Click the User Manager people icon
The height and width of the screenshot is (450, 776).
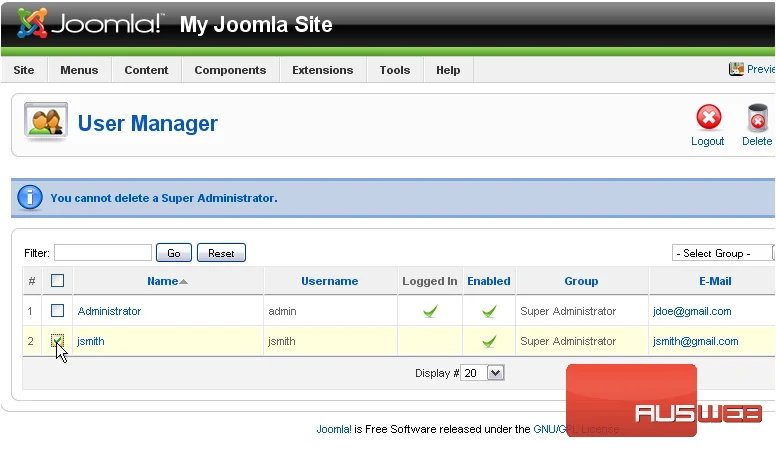coord(46,121)
